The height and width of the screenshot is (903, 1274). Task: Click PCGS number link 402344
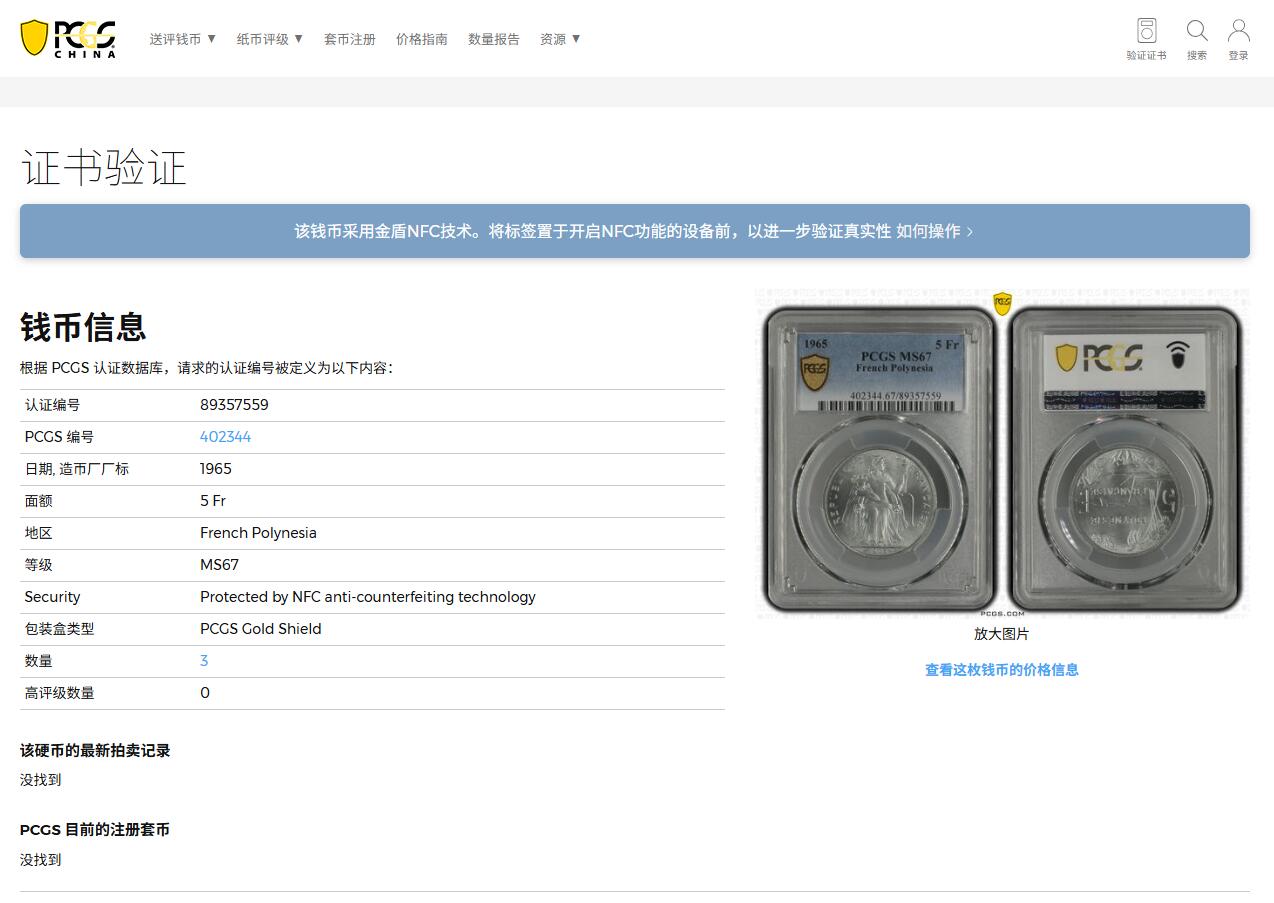pos(225,437)
